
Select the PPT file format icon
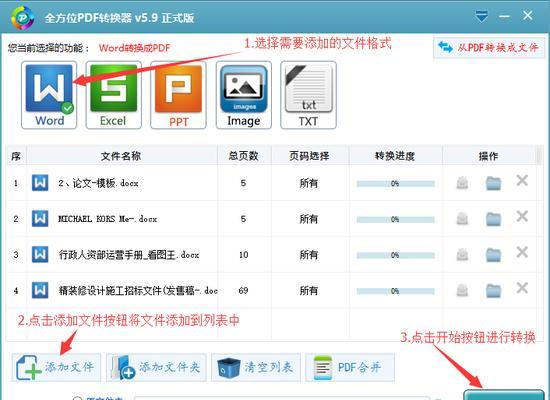[178, 95]
